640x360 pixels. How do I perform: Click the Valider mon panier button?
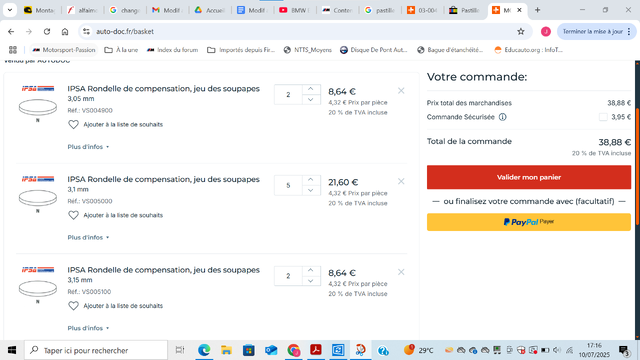(x=529, y=177)
